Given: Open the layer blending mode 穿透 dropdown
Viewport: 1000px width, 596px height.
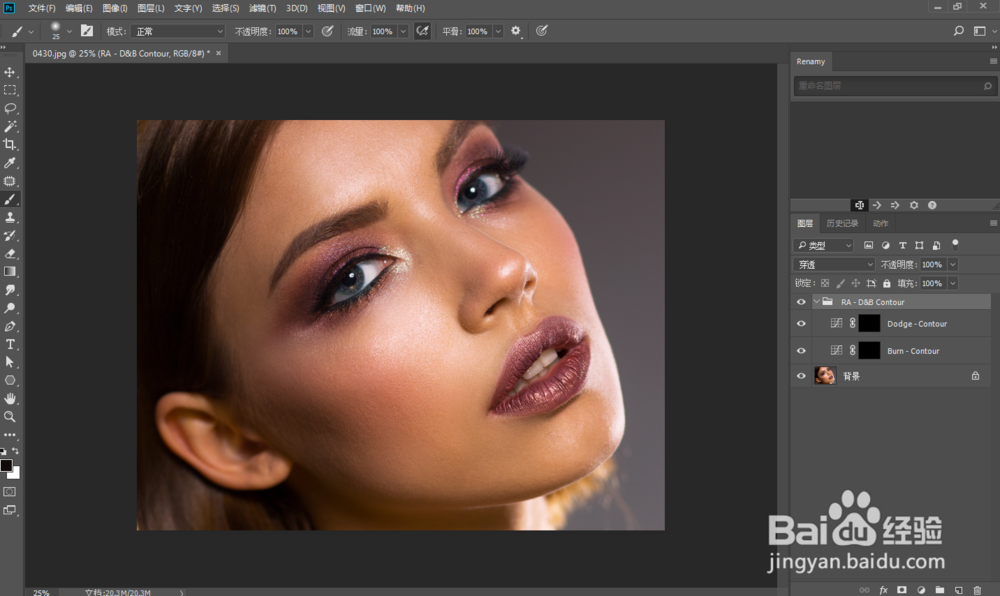Looking at the screenshot, I should (834, 264).
